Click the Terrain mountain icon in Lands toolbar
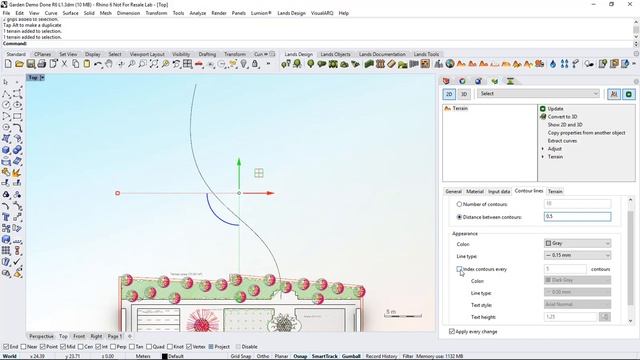Viewport: 640px width, 360px height. tap(461, 64)
